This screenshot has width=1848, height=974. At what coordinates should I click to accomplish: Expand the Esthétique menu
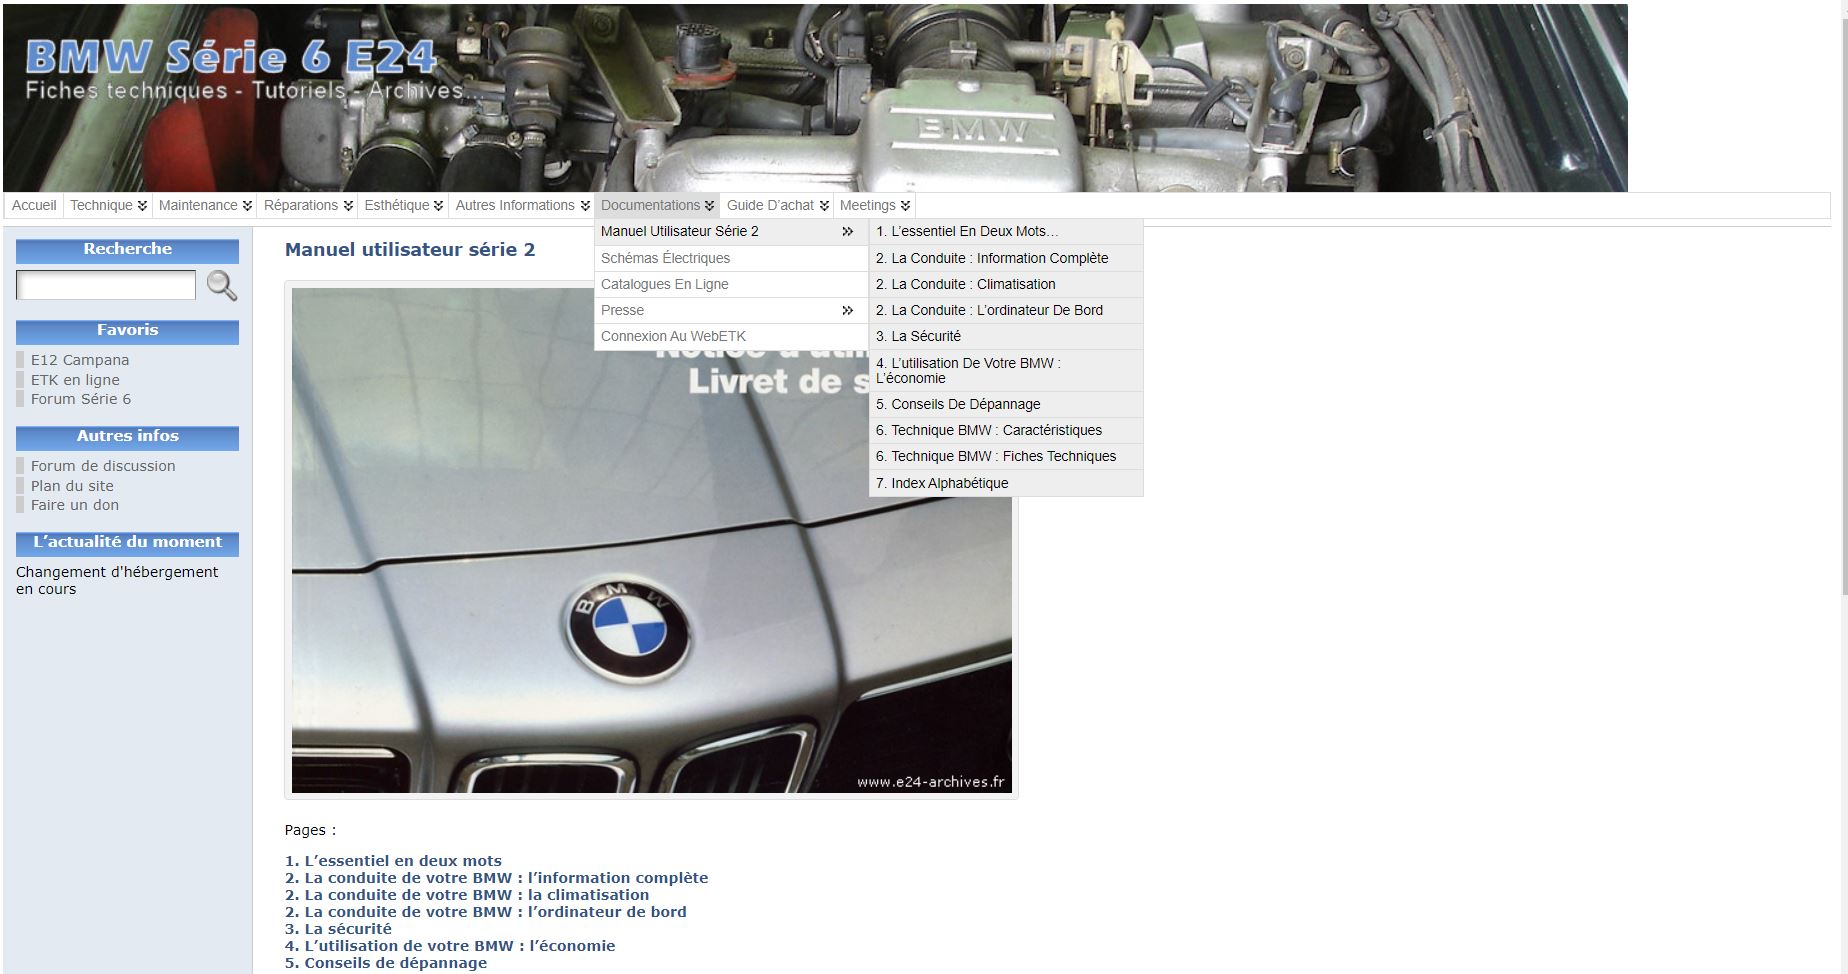pyautogui.click(x=403, y=205)
